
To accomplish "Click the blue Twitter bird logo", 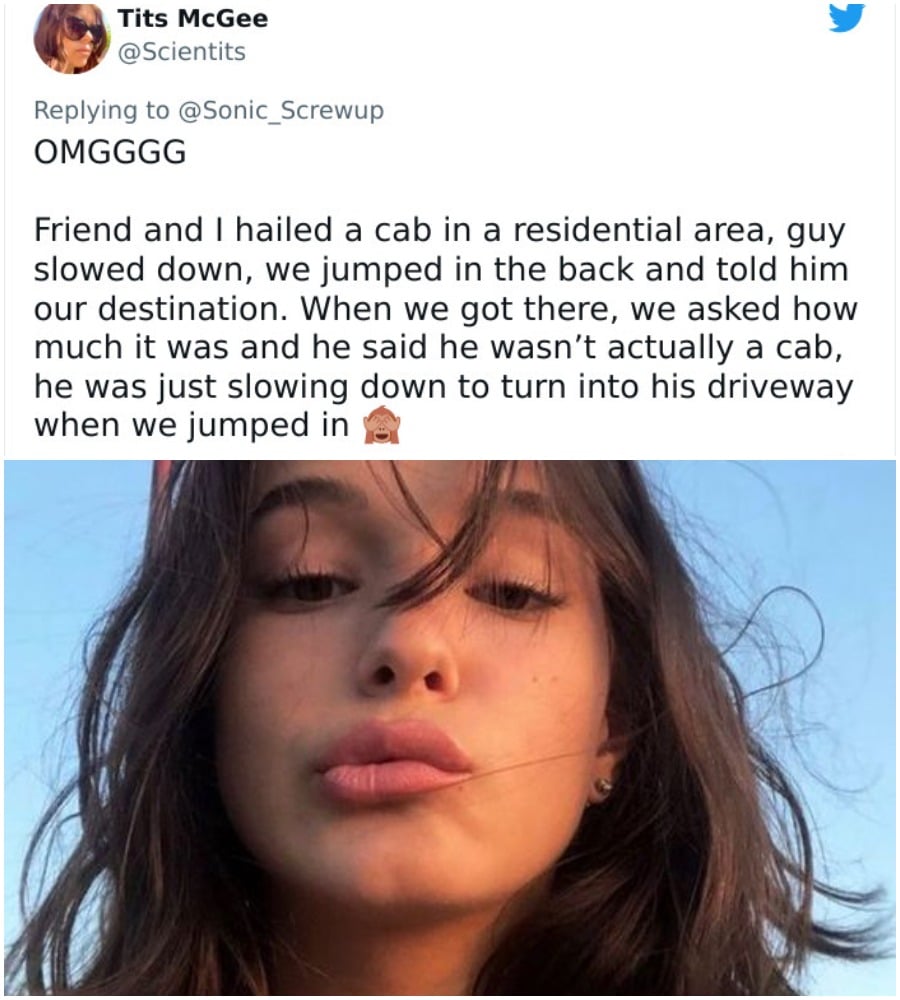I will tap(846, 17).
